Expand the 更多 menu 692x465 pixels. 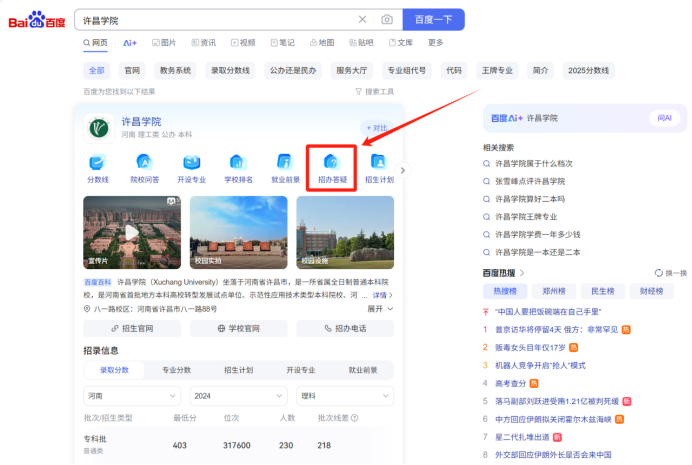tap(436, 43)
